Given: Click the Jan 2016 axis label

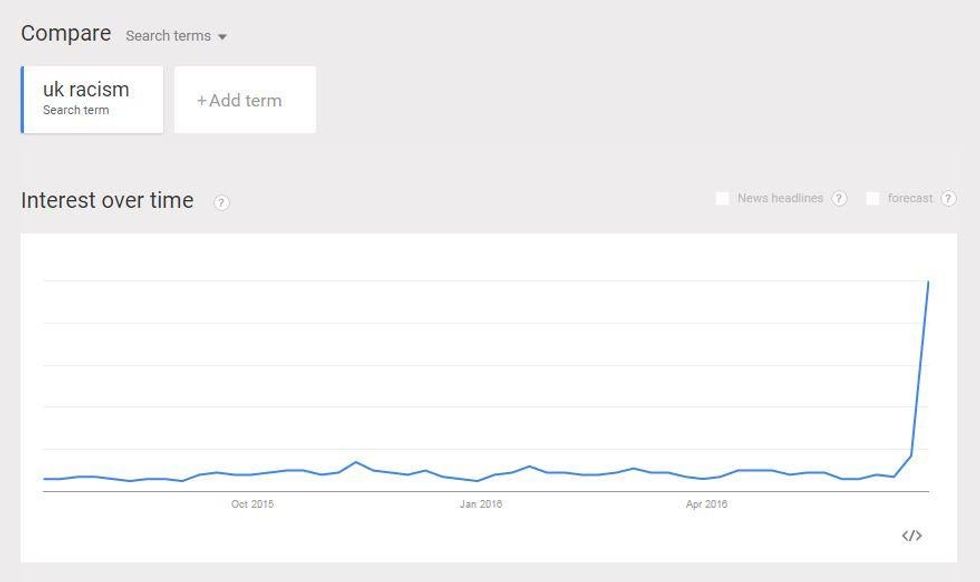Looking at the screenshot, I should tap(480, 504).
